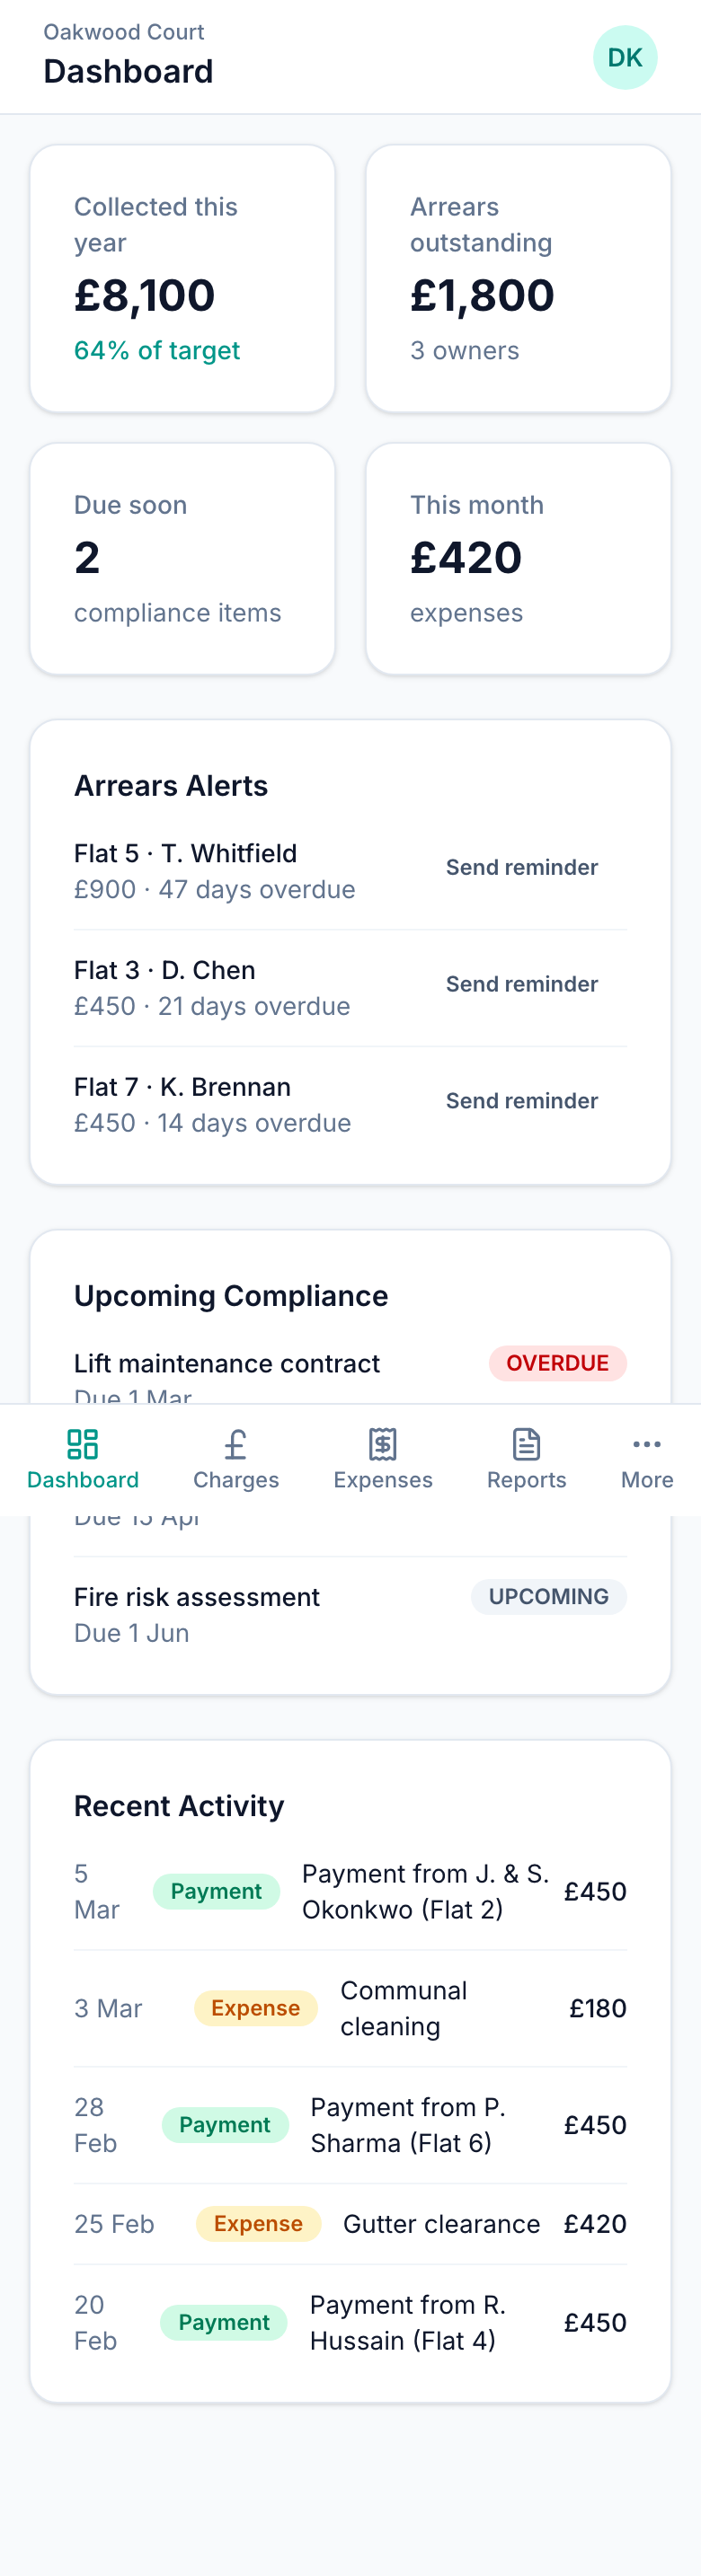Viewport: 701px width, 2576px height.
Task: Tap the pound sign Charges icon
Action: pos(236,1443)
